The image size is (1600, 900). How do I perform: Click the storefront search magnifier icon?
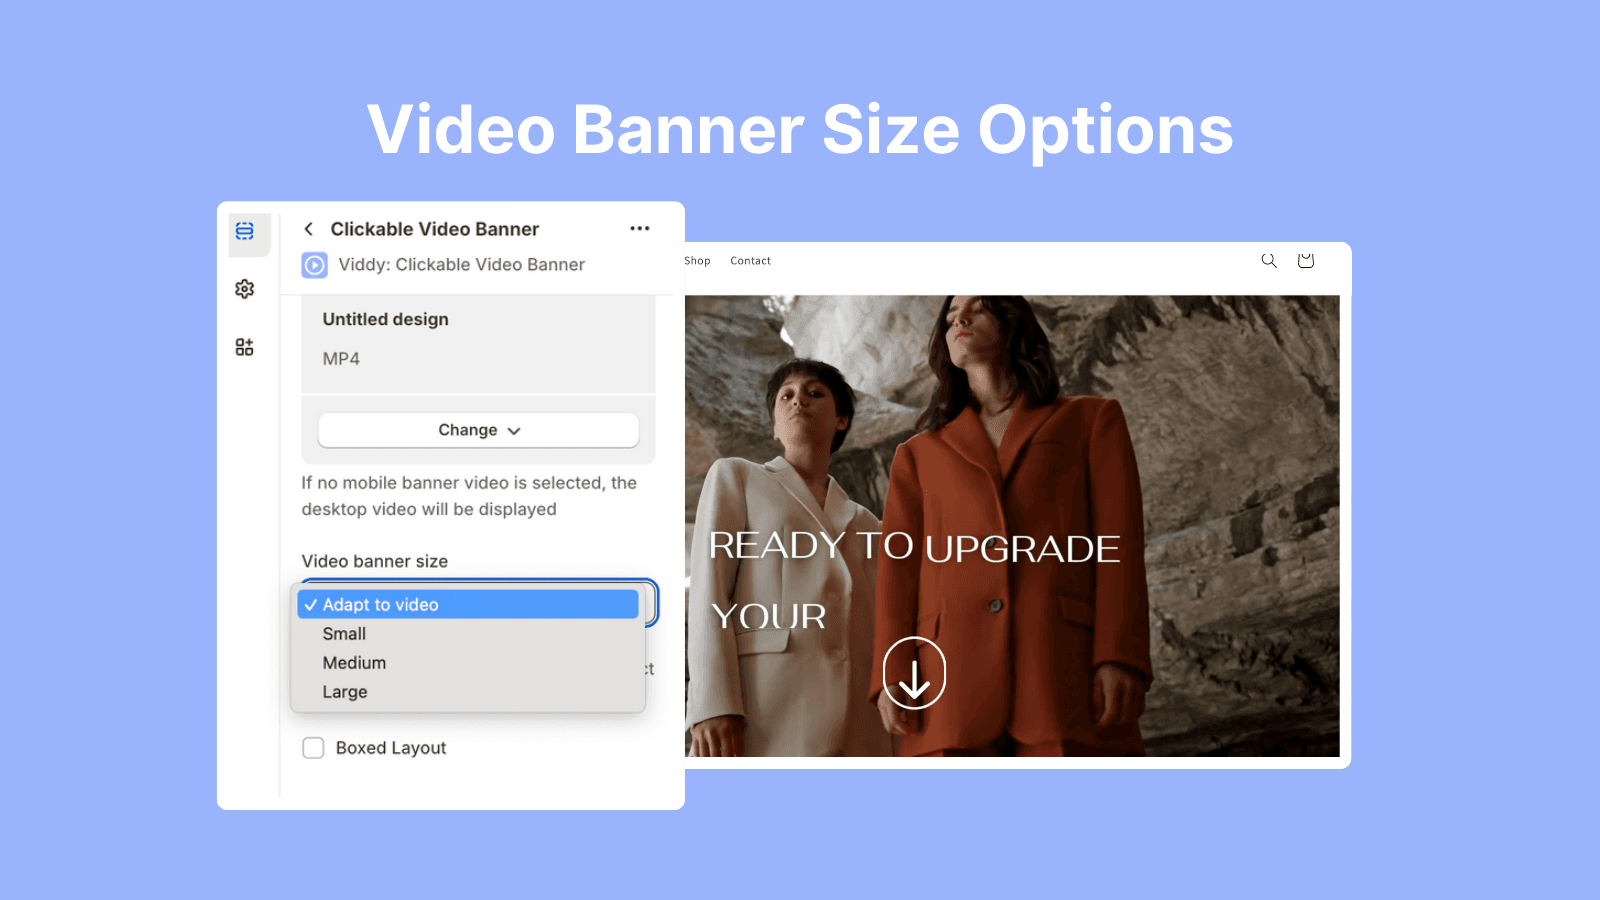[1269, 261]
